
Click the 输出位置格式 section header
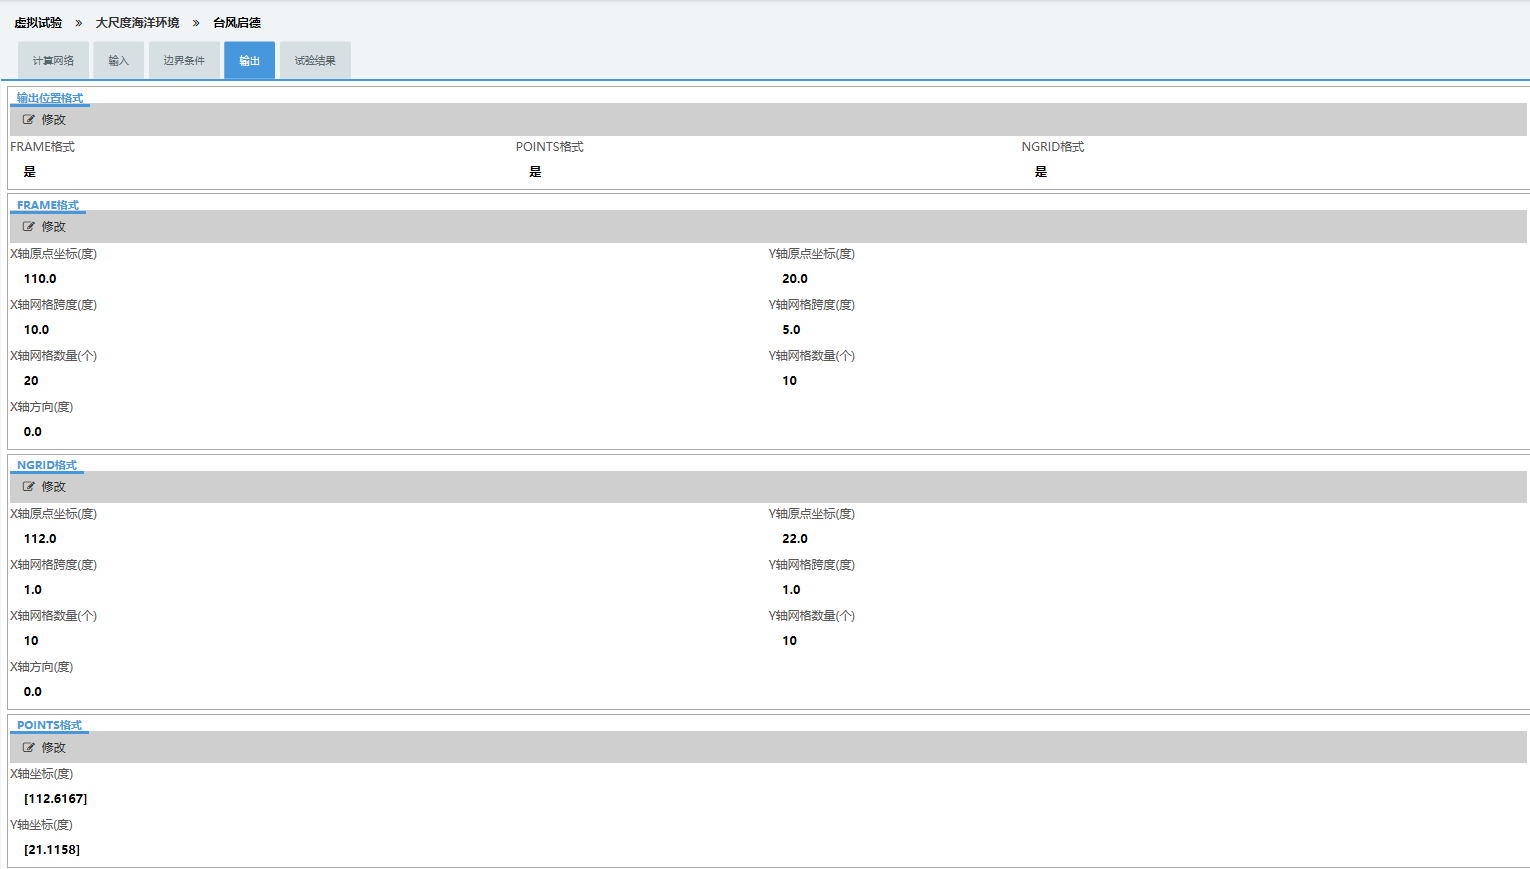(x=50, y=98)
